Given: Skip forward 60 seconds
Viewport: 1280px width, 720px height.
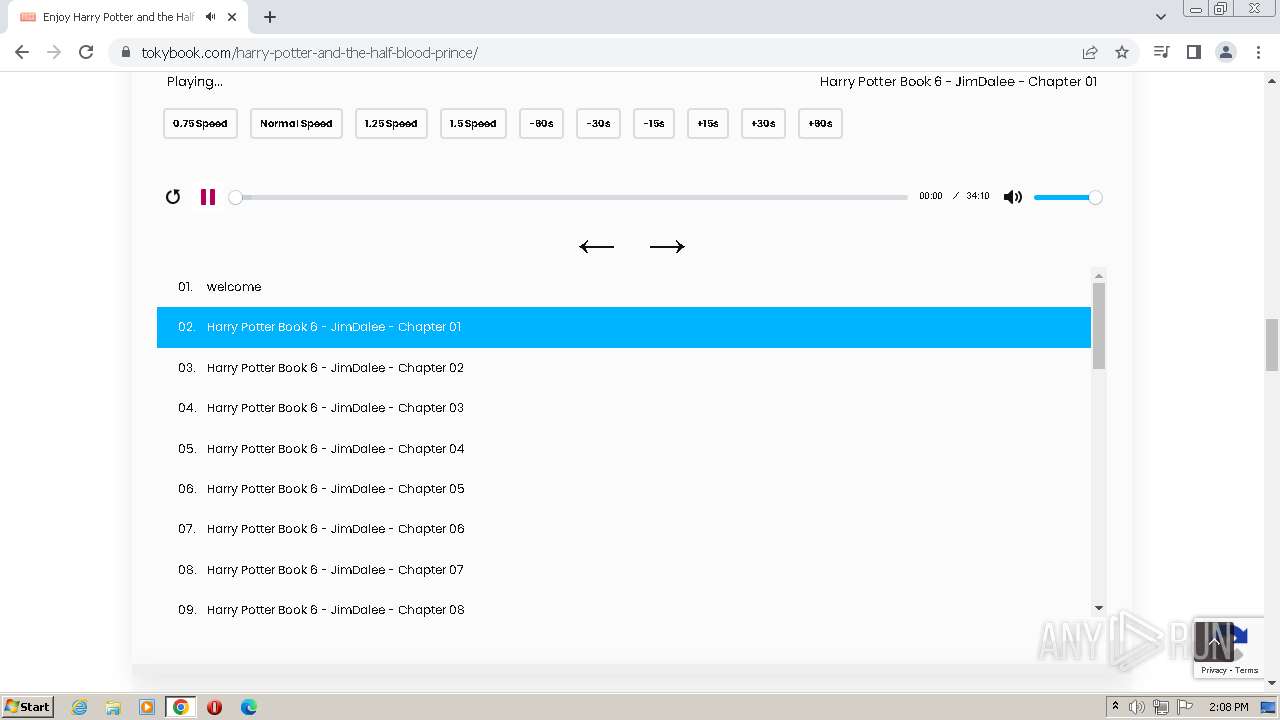Looking at the screenshot, I should click(820, 124).
